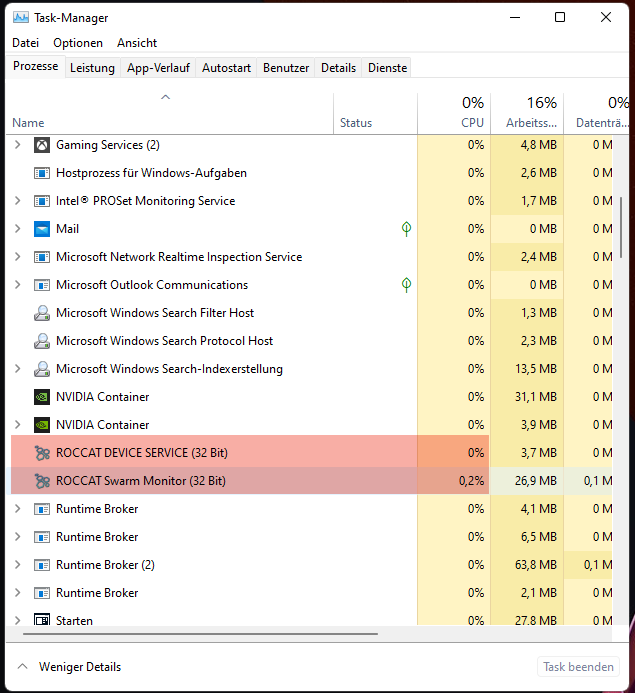Open the Datei menu
This screenshot has width=635, height=693.
coord(26,43)
